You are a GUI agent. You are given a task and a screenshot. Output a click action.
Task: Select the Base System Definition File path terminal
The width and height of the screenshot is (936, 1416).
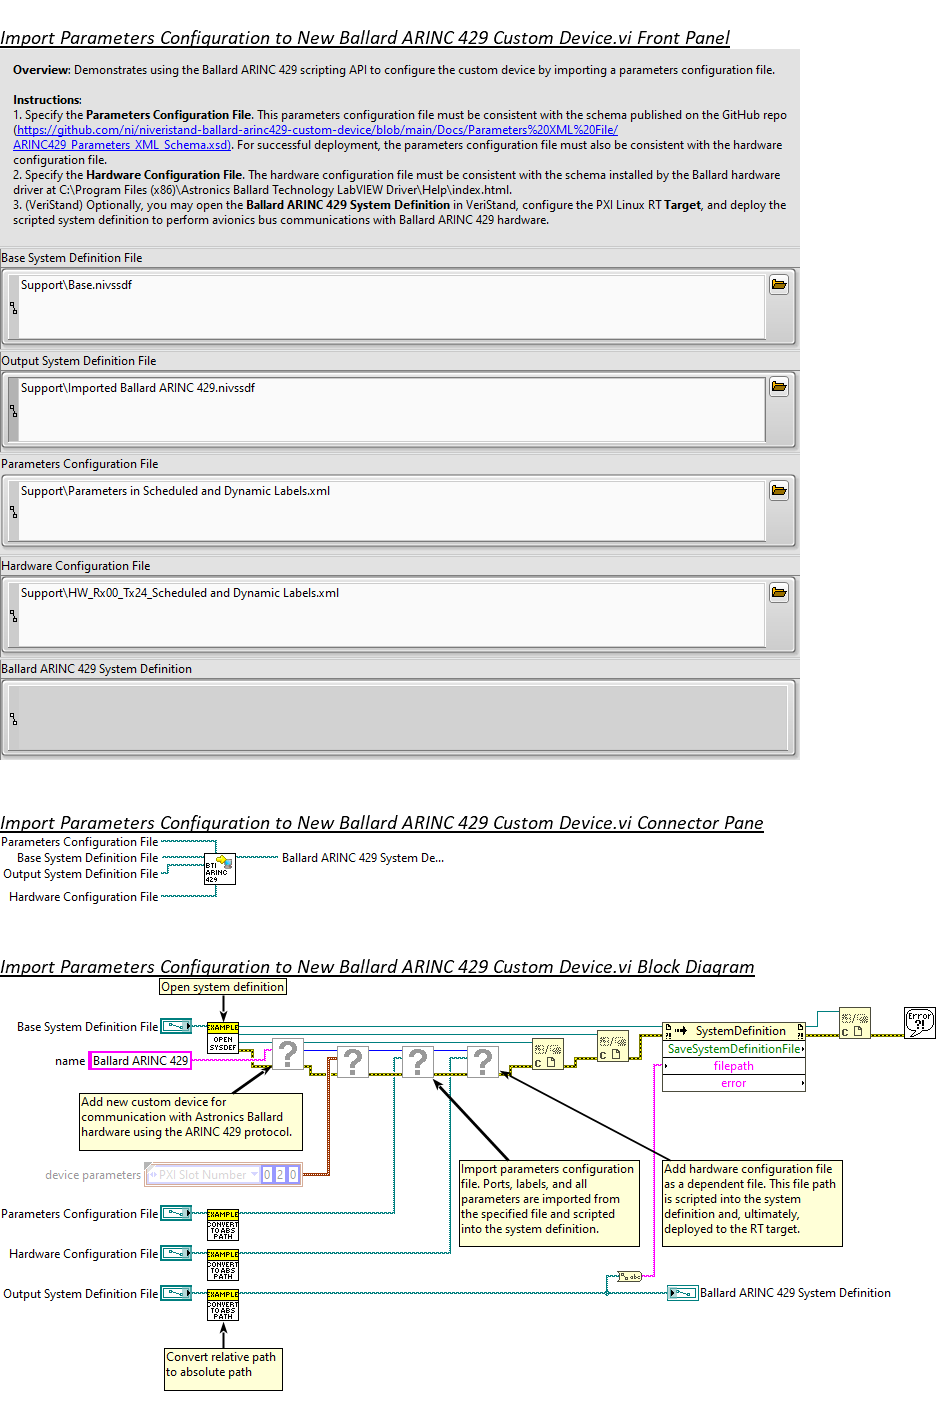coord(177,1026)
